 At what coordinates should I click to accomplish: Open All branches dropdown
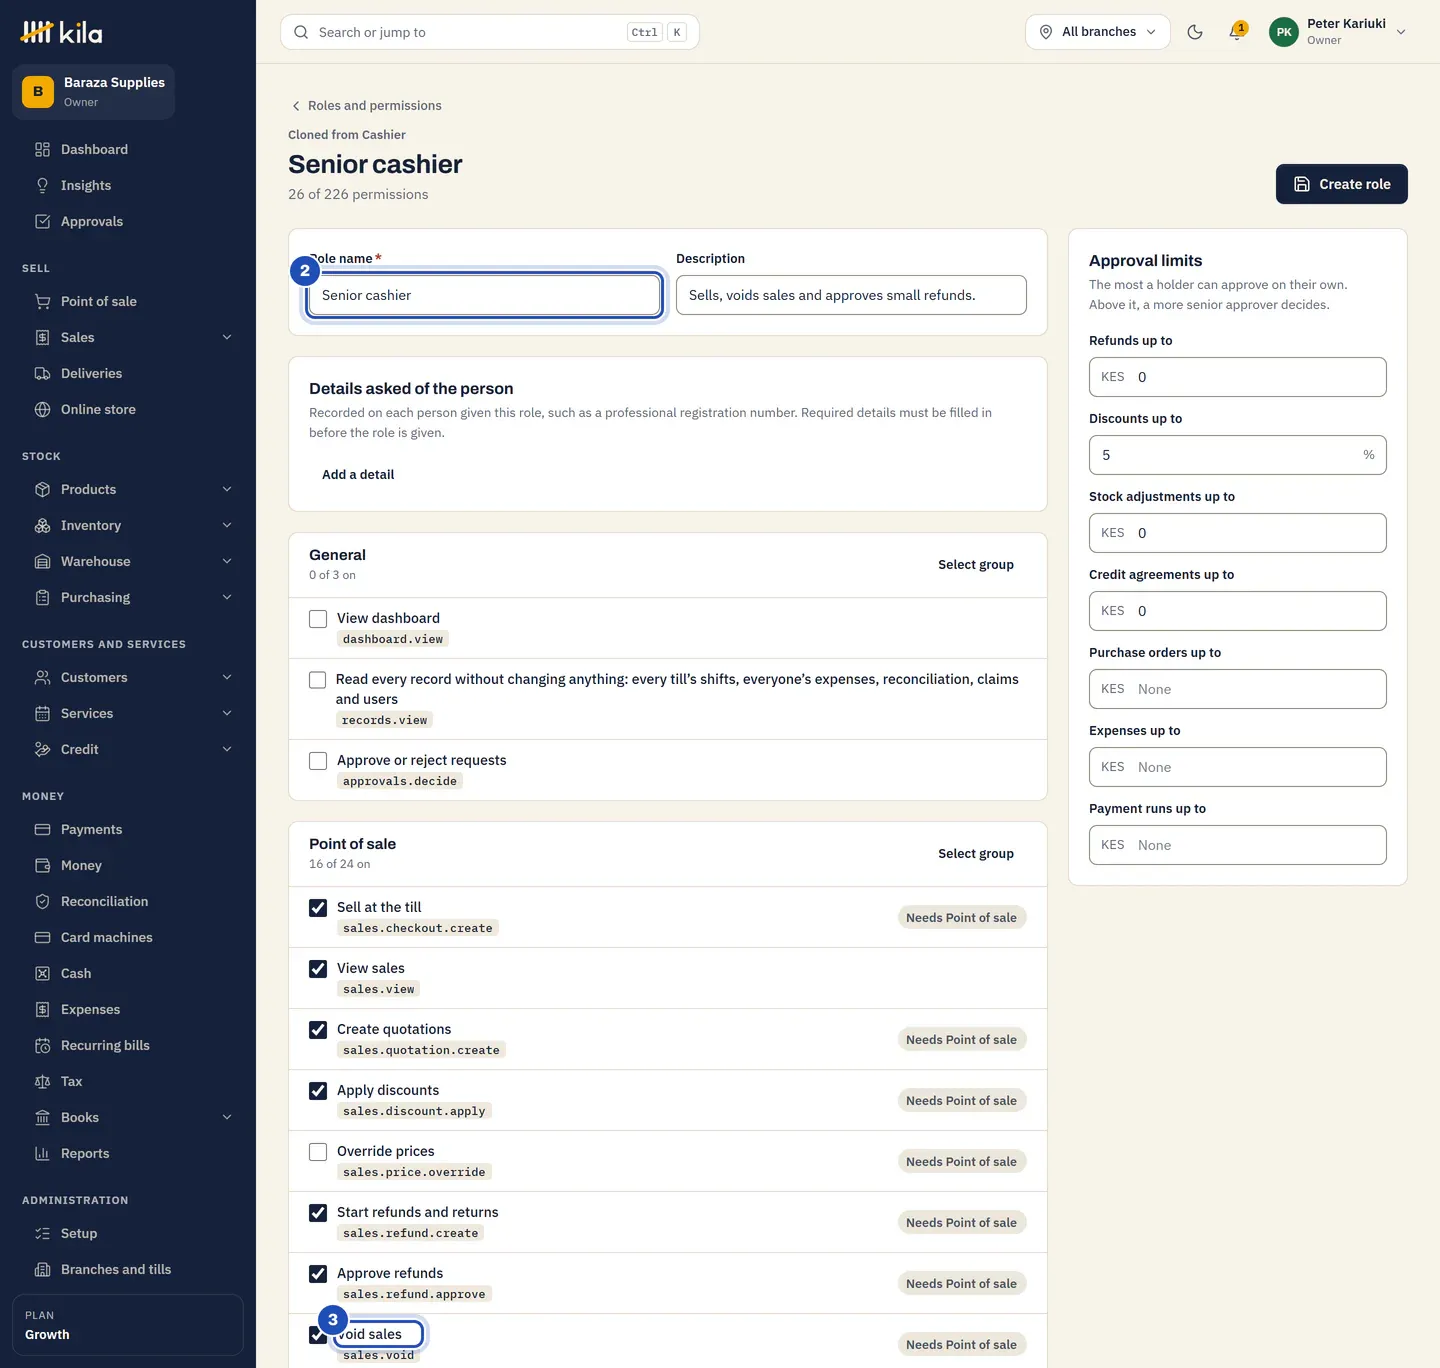pos(1098,32)
